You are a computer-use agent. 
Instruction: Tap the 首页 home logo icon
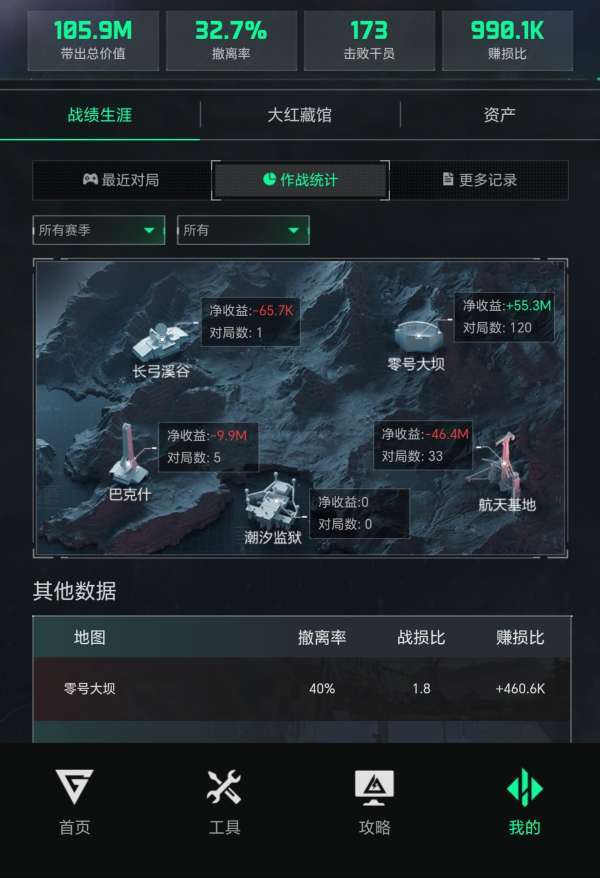click(74, 787)
